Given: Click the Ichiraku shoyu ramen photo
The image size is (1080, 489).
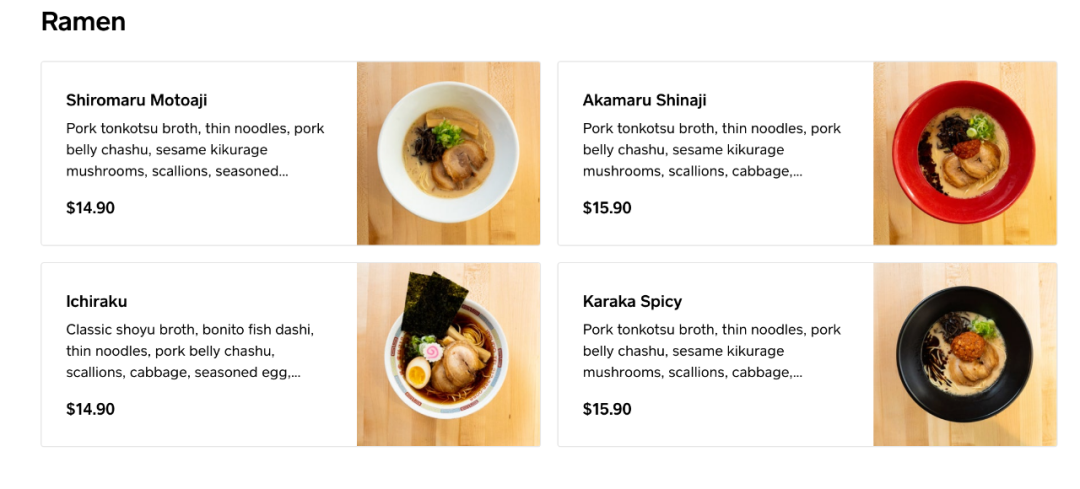Looking at the screenshot, I should [448, 354].
